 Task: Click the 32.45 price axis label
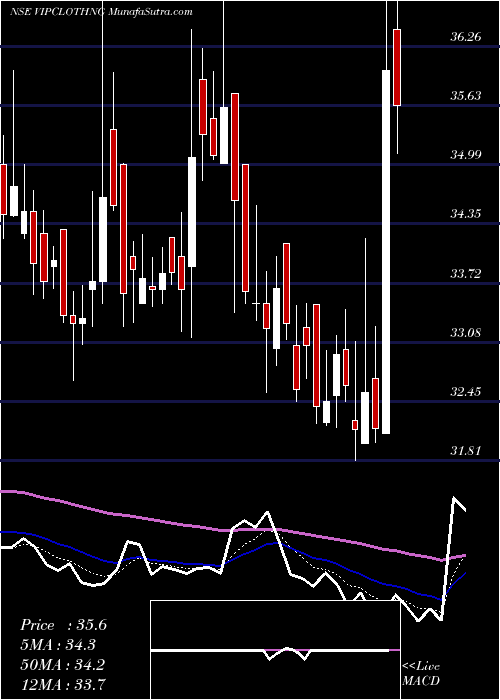466,392
